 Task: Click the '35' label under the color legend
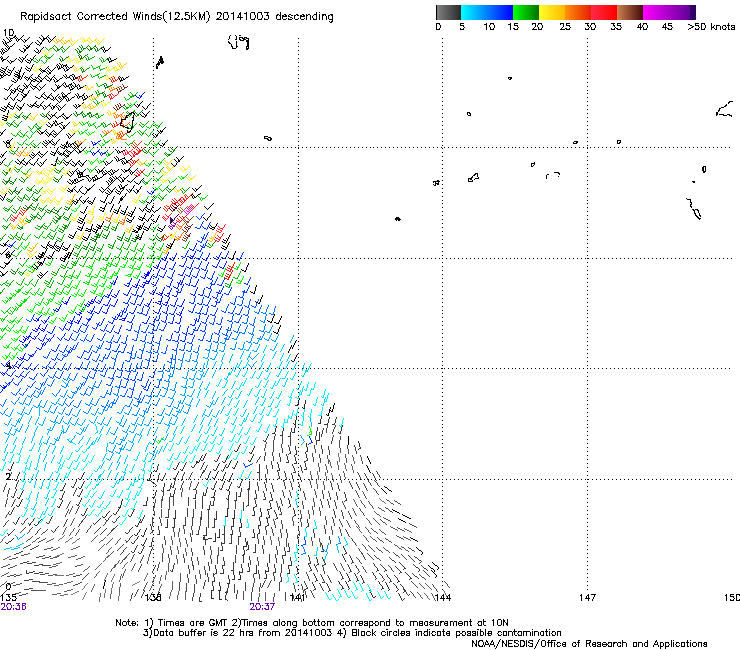pyautogui.click(x=616, y=27)
